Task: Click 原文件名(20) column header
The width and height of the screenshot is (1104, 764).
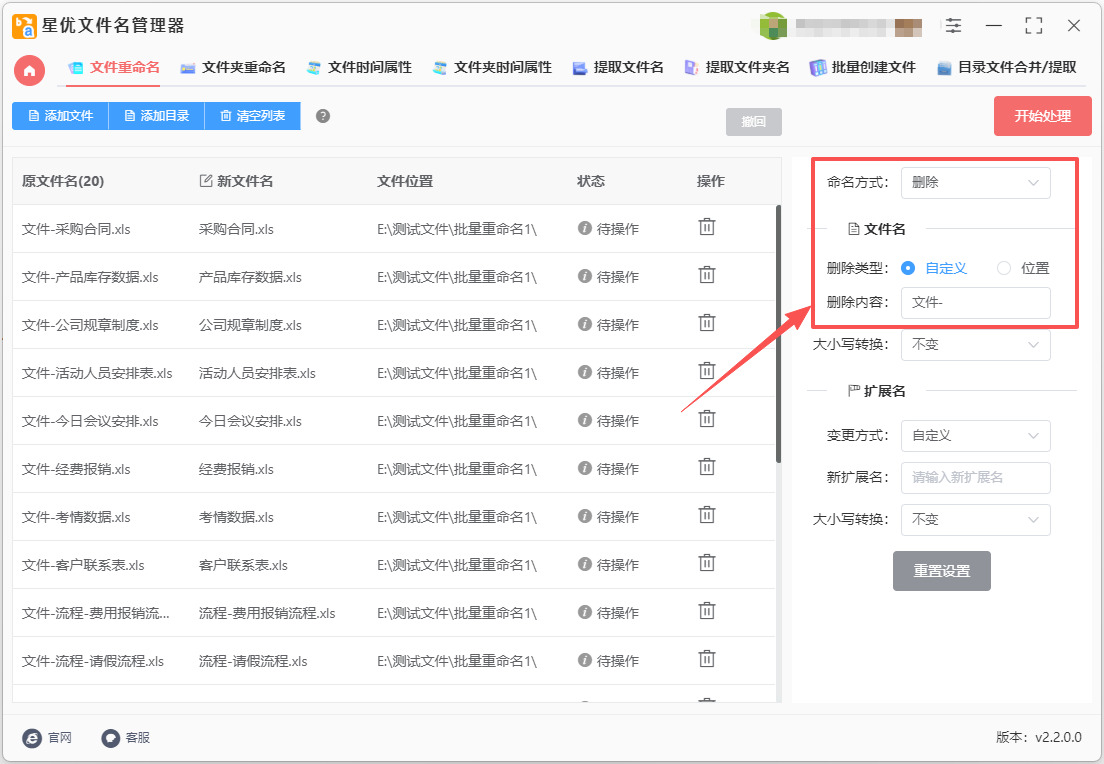Action: [x=63, y=181]
